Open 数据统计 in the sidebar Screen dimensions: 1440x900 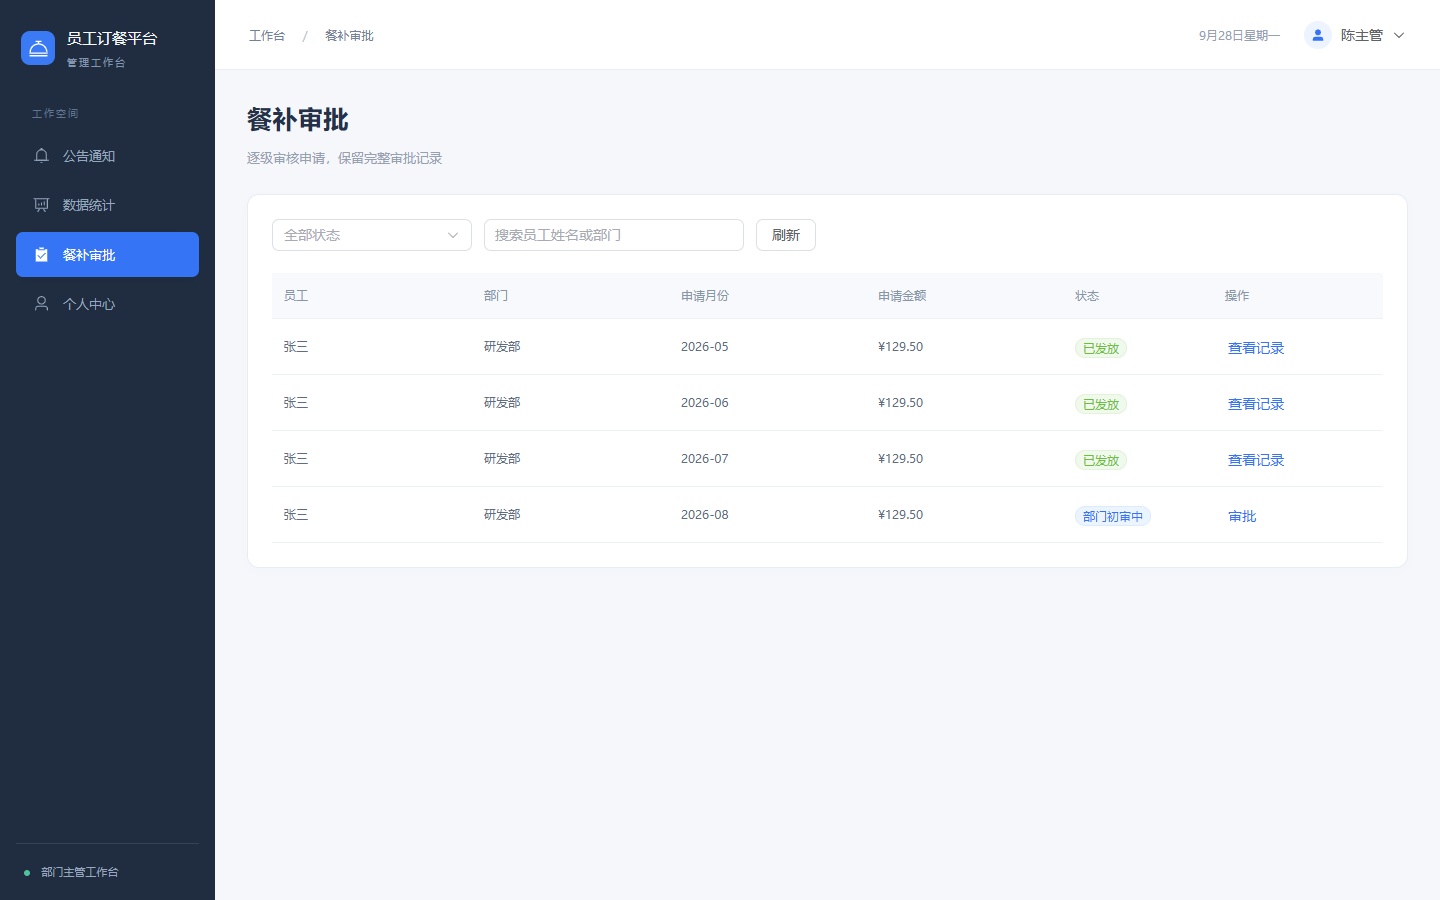tap(107, 205)
